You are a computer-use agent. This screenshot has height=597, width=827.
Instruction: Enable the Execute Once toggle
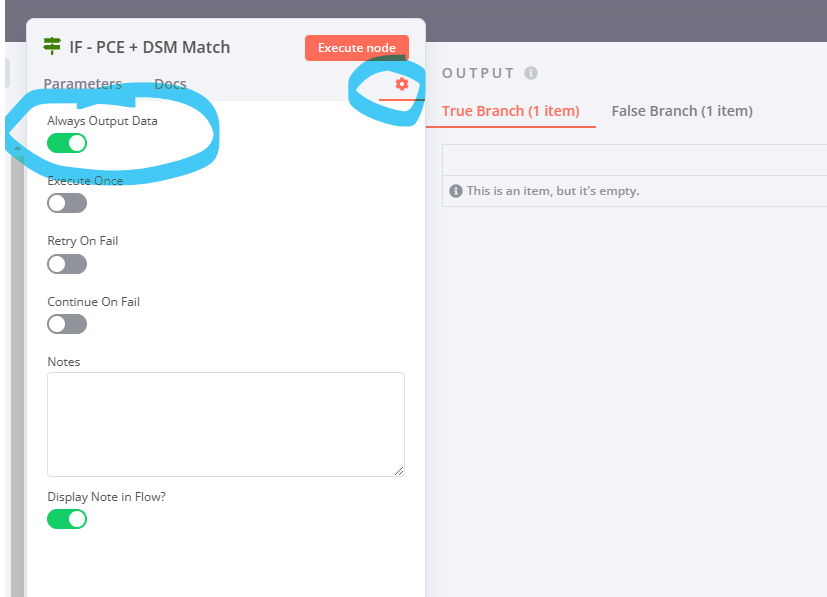coord(67,203)
